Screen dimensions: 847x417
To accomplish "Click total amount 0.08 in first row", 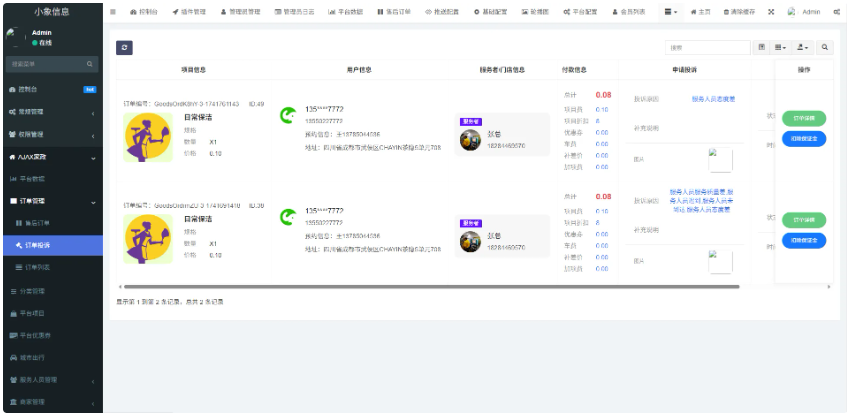I will point(603,95).
